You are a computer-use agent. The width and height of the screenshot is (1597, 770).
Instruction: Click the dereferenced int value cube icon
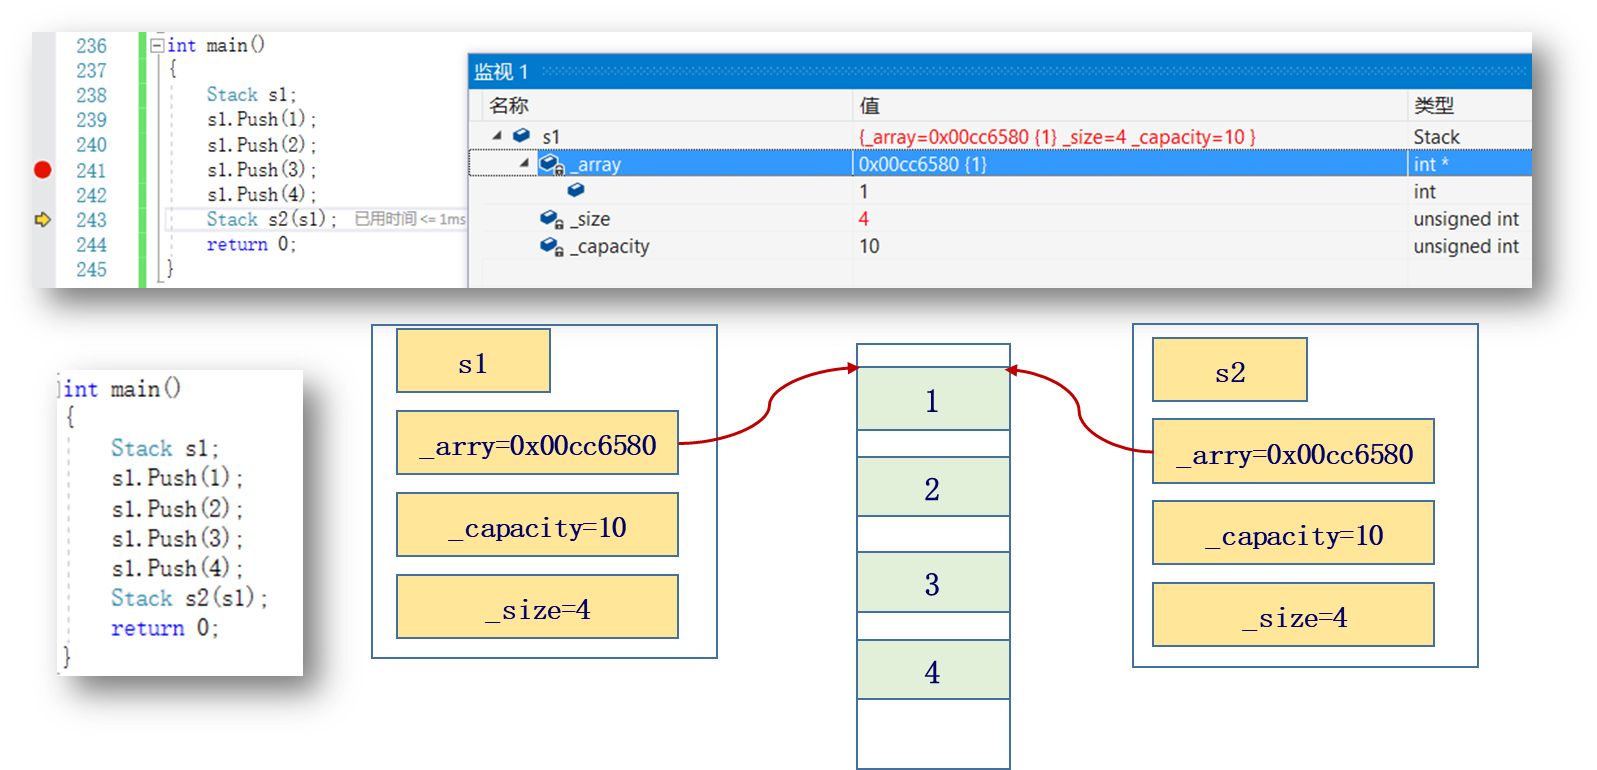pyautogui.click(x=576, y=190)
